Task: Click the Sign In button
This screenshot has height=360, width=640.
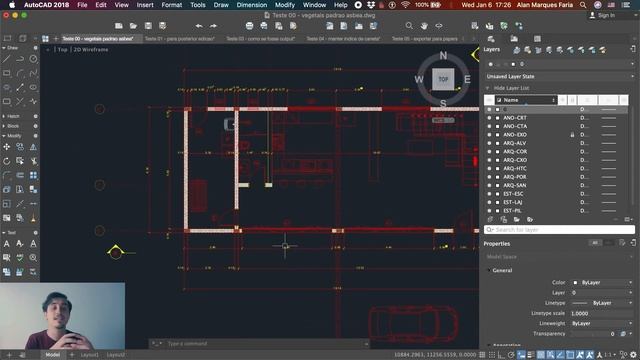Action: [x=602, y=15]
